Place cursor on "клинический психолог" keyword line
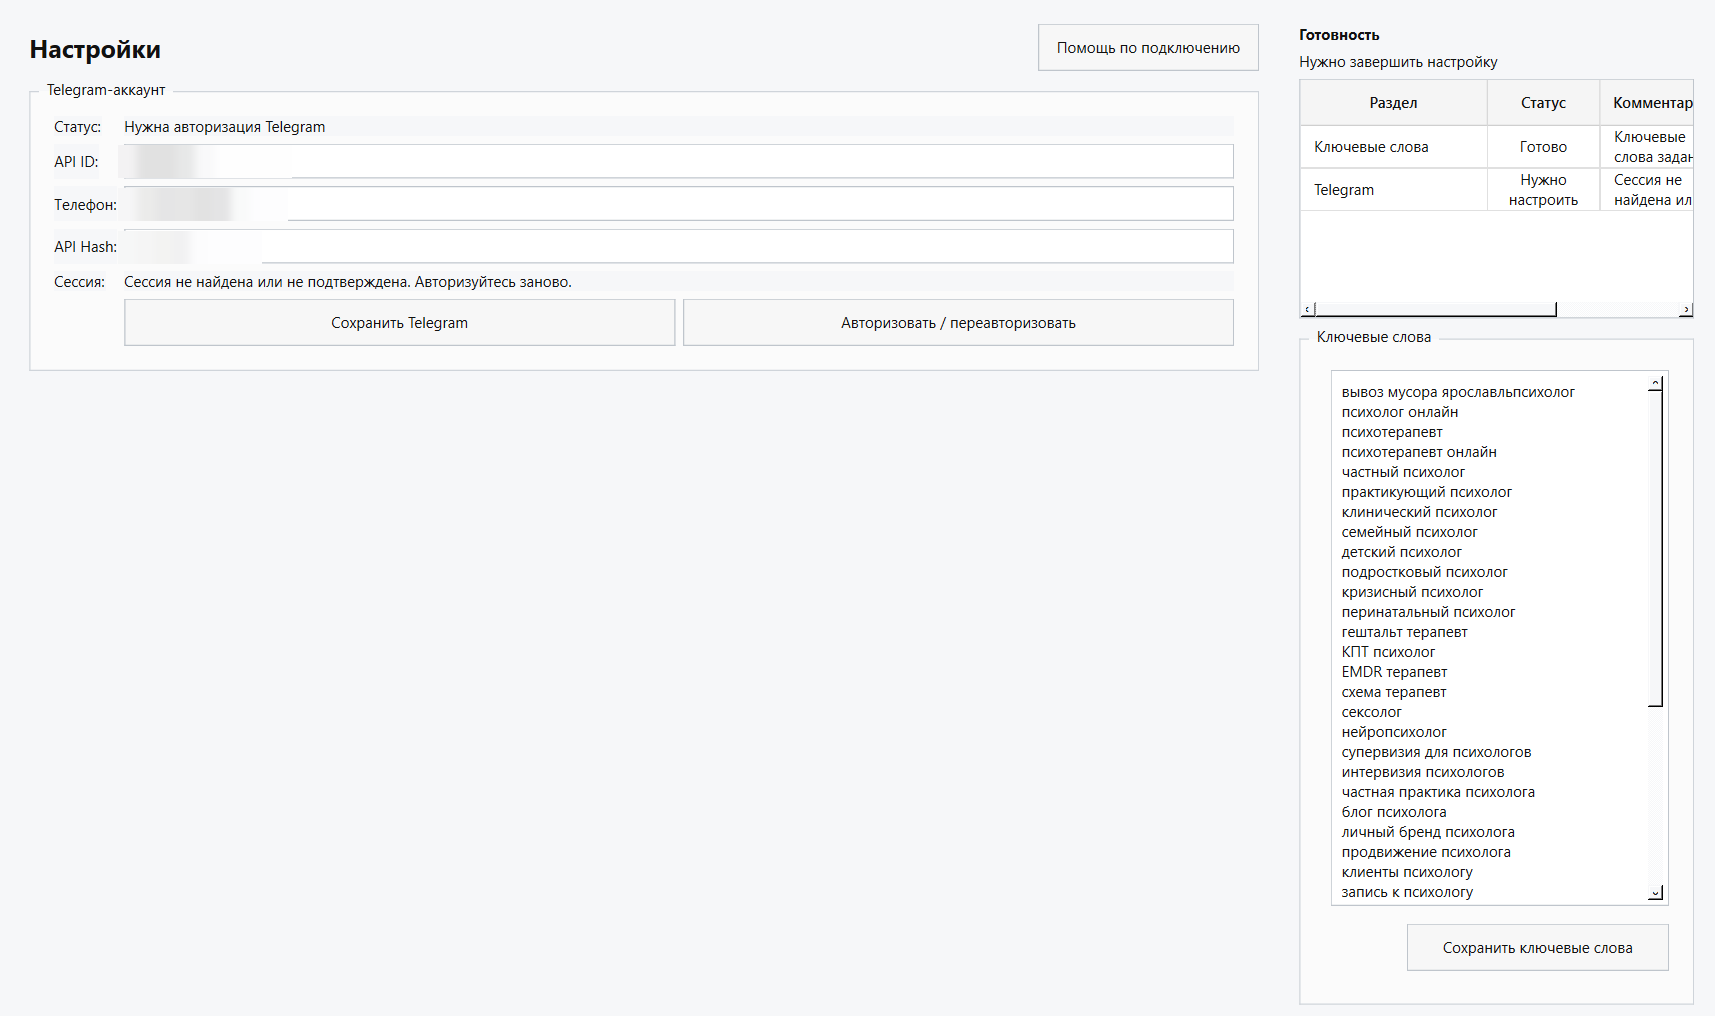1715x1016 pixels. coord(1420,512)
